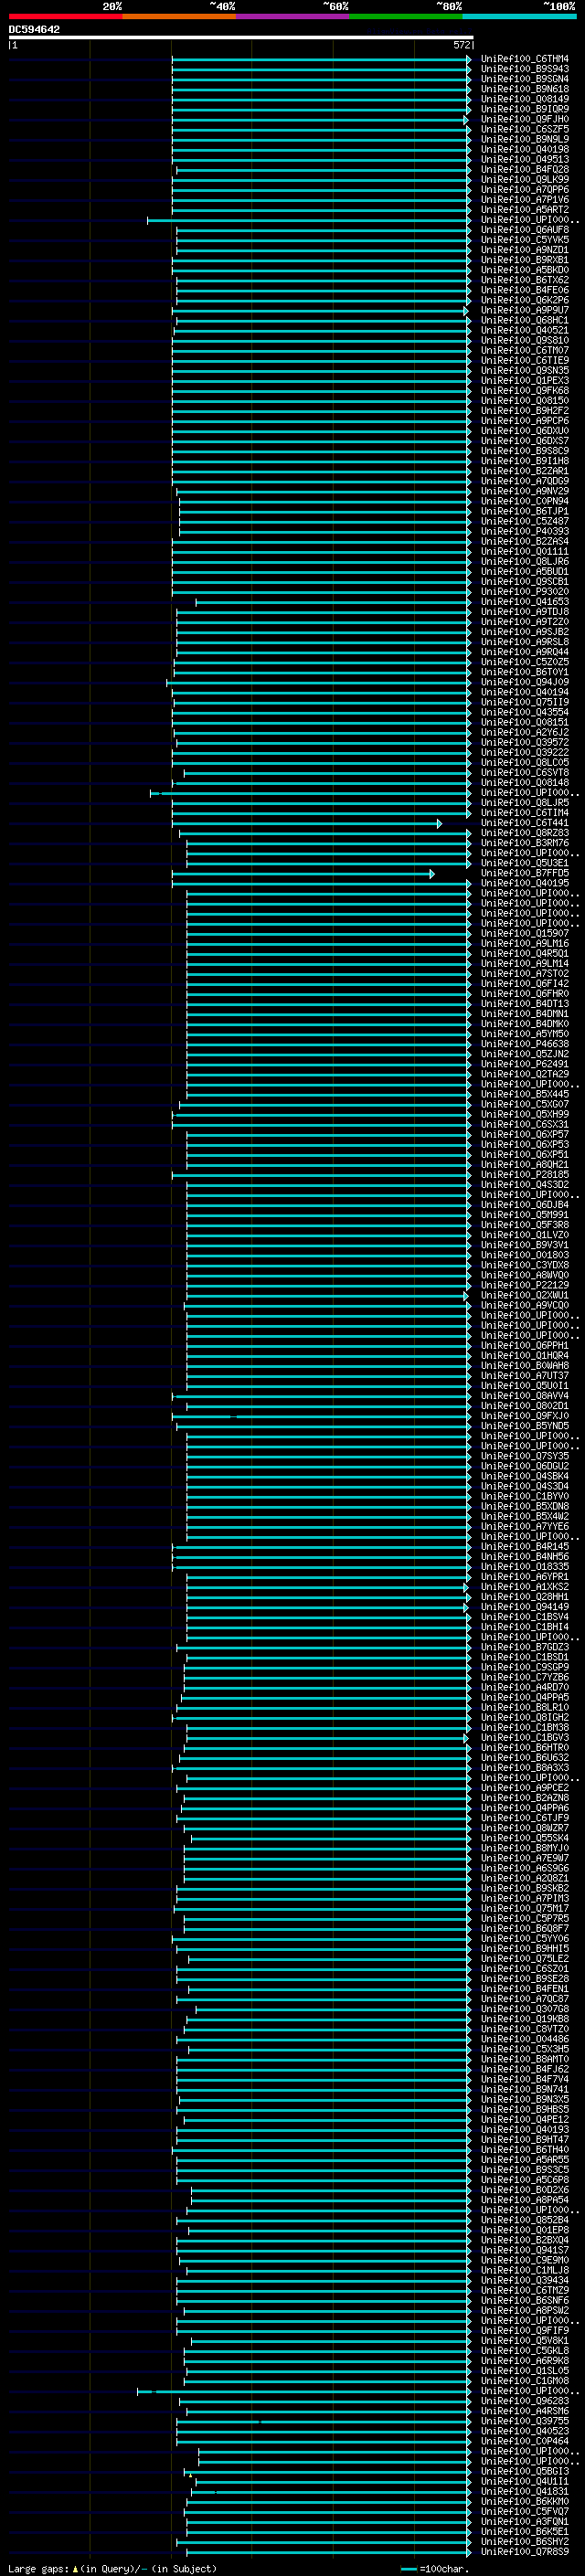The height and width of the screenshot is (2576, 585).
Task: Select hit label UniRef100_Q40198
Action: (x=524, y=149)
